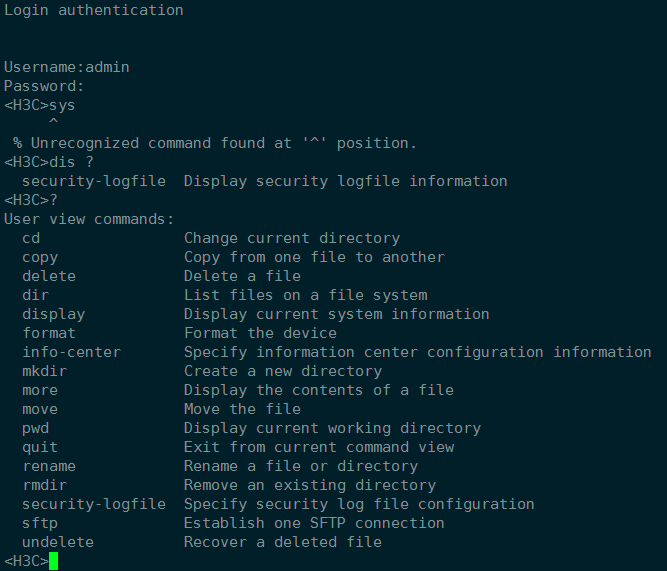The height and width of the screenshot is (571, 667).
Task: Click the 'rename' command in list
Action: pyautogui.click(x=49, y=466)
